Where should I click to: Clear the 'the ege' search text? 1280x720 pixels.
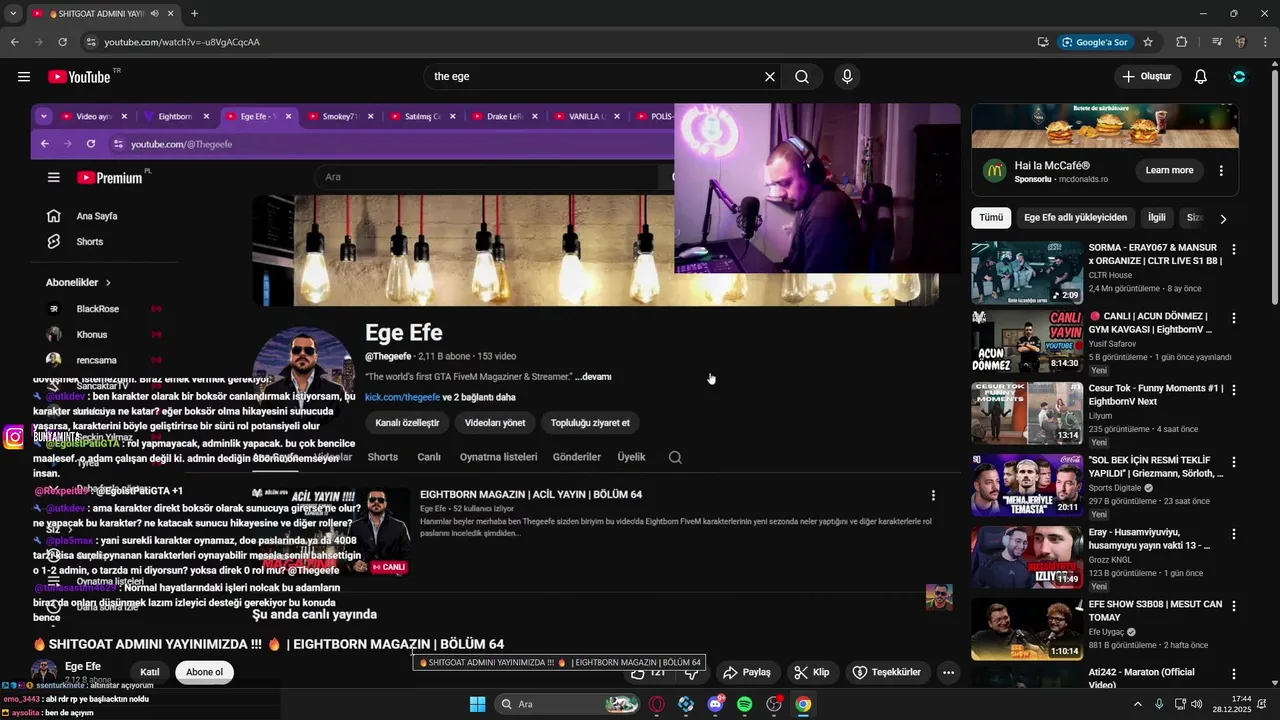pyautogui.click(x=770, y=77)
